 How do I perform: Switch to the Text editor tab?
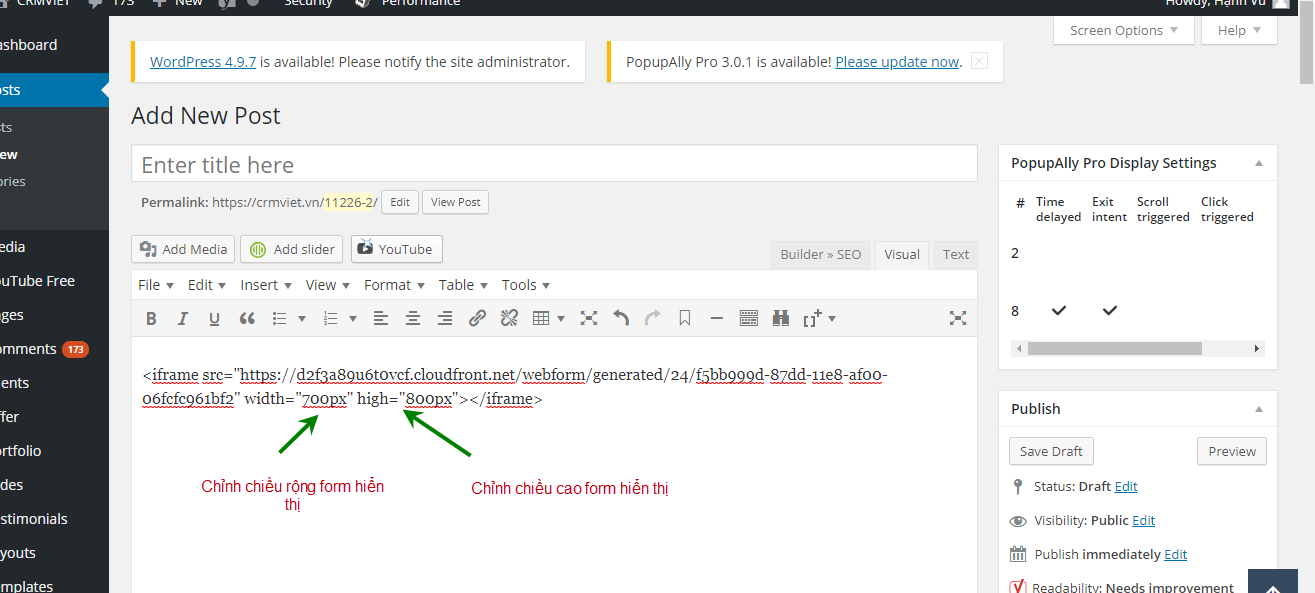[x=956, y=254]
